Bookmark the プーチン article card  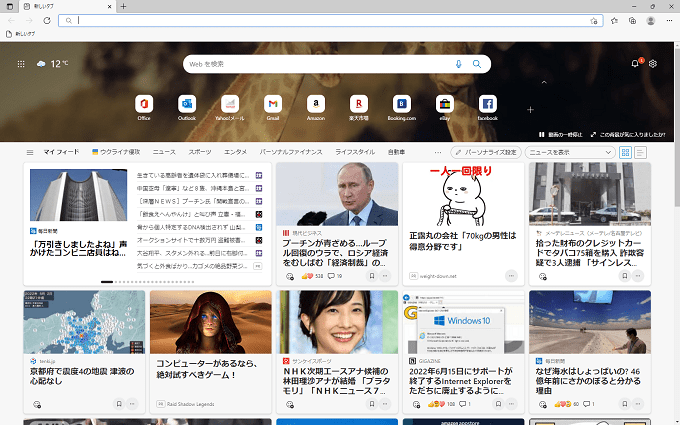[x=372, y=276]
